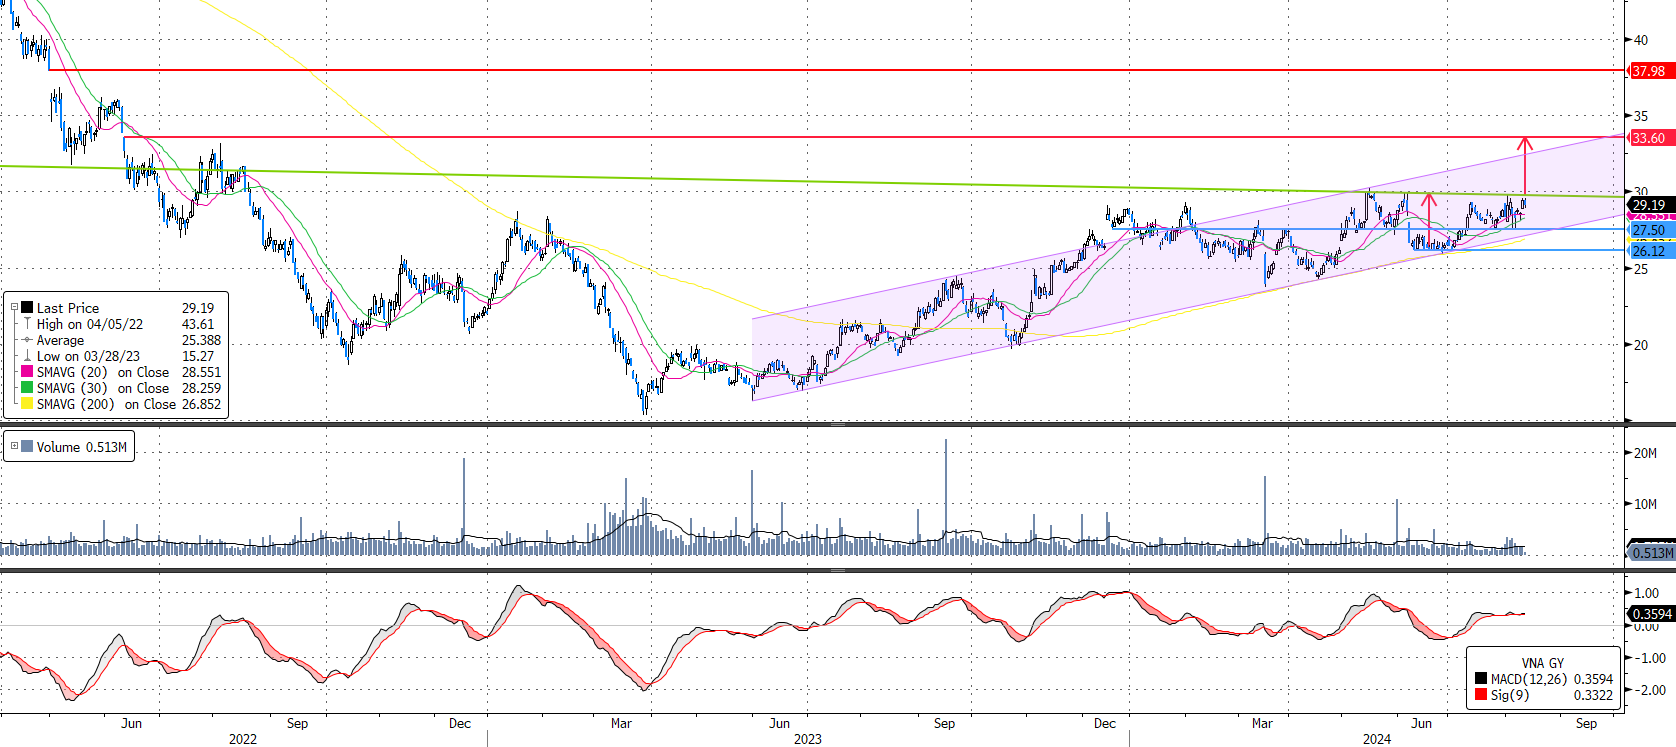Select 'High on 04/05/22' legend row
Image resolution: width=1676 pixels, height=747 pixels.
[90, 324]
